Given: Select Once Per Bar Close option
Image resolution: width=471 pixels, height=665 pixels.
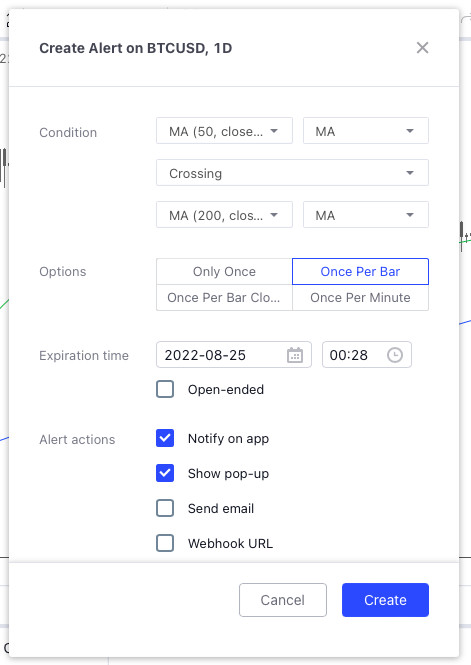Looking at the screenshot, I should pos(224,298).
